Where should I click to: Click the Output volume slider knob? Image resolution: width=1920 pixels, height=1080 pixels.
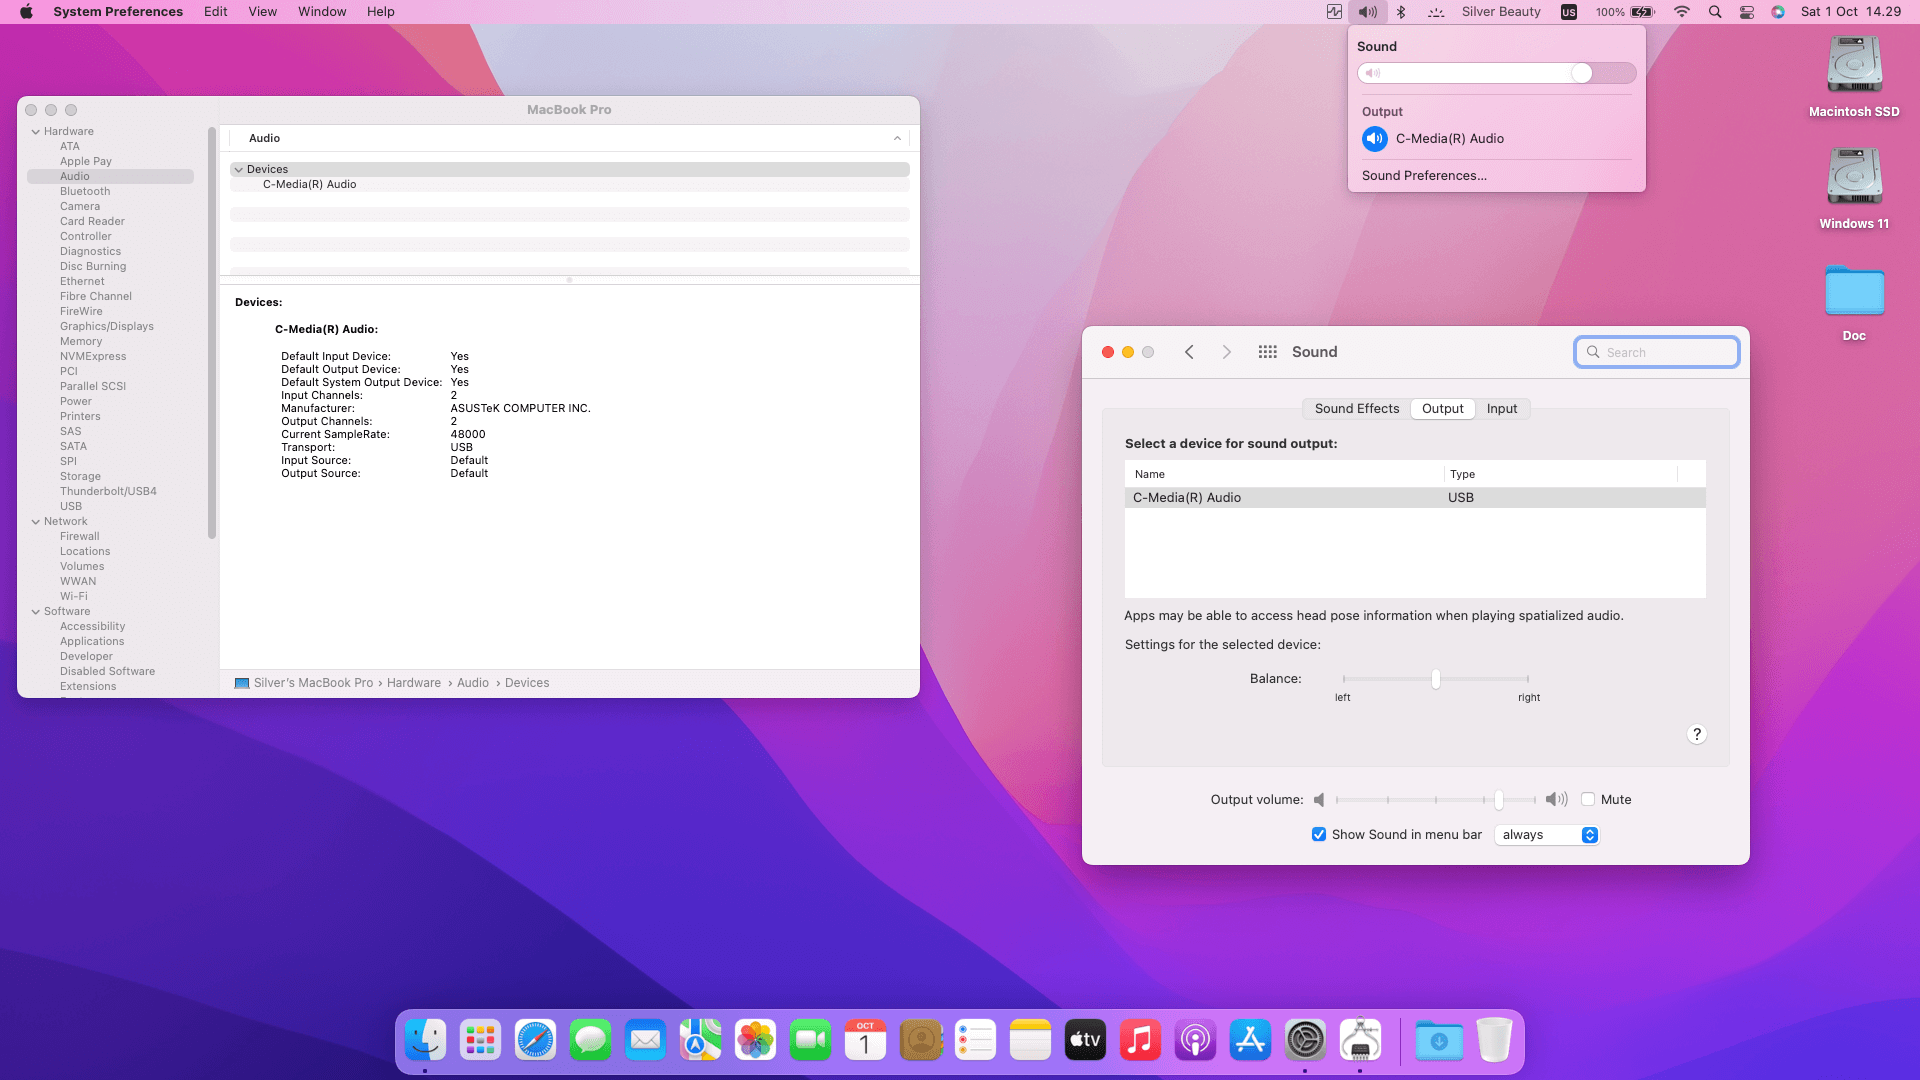pos(1498,800)
